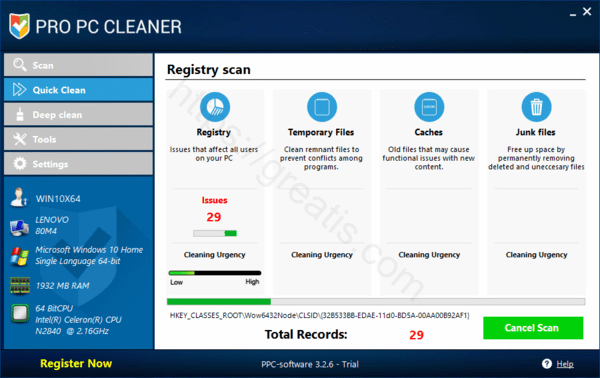Open the Scan menu item

coord(78,65)
